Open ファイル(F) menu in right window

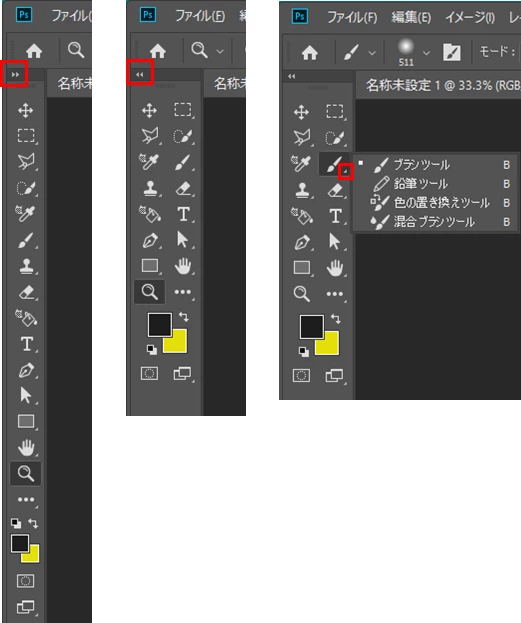[352, 17]
